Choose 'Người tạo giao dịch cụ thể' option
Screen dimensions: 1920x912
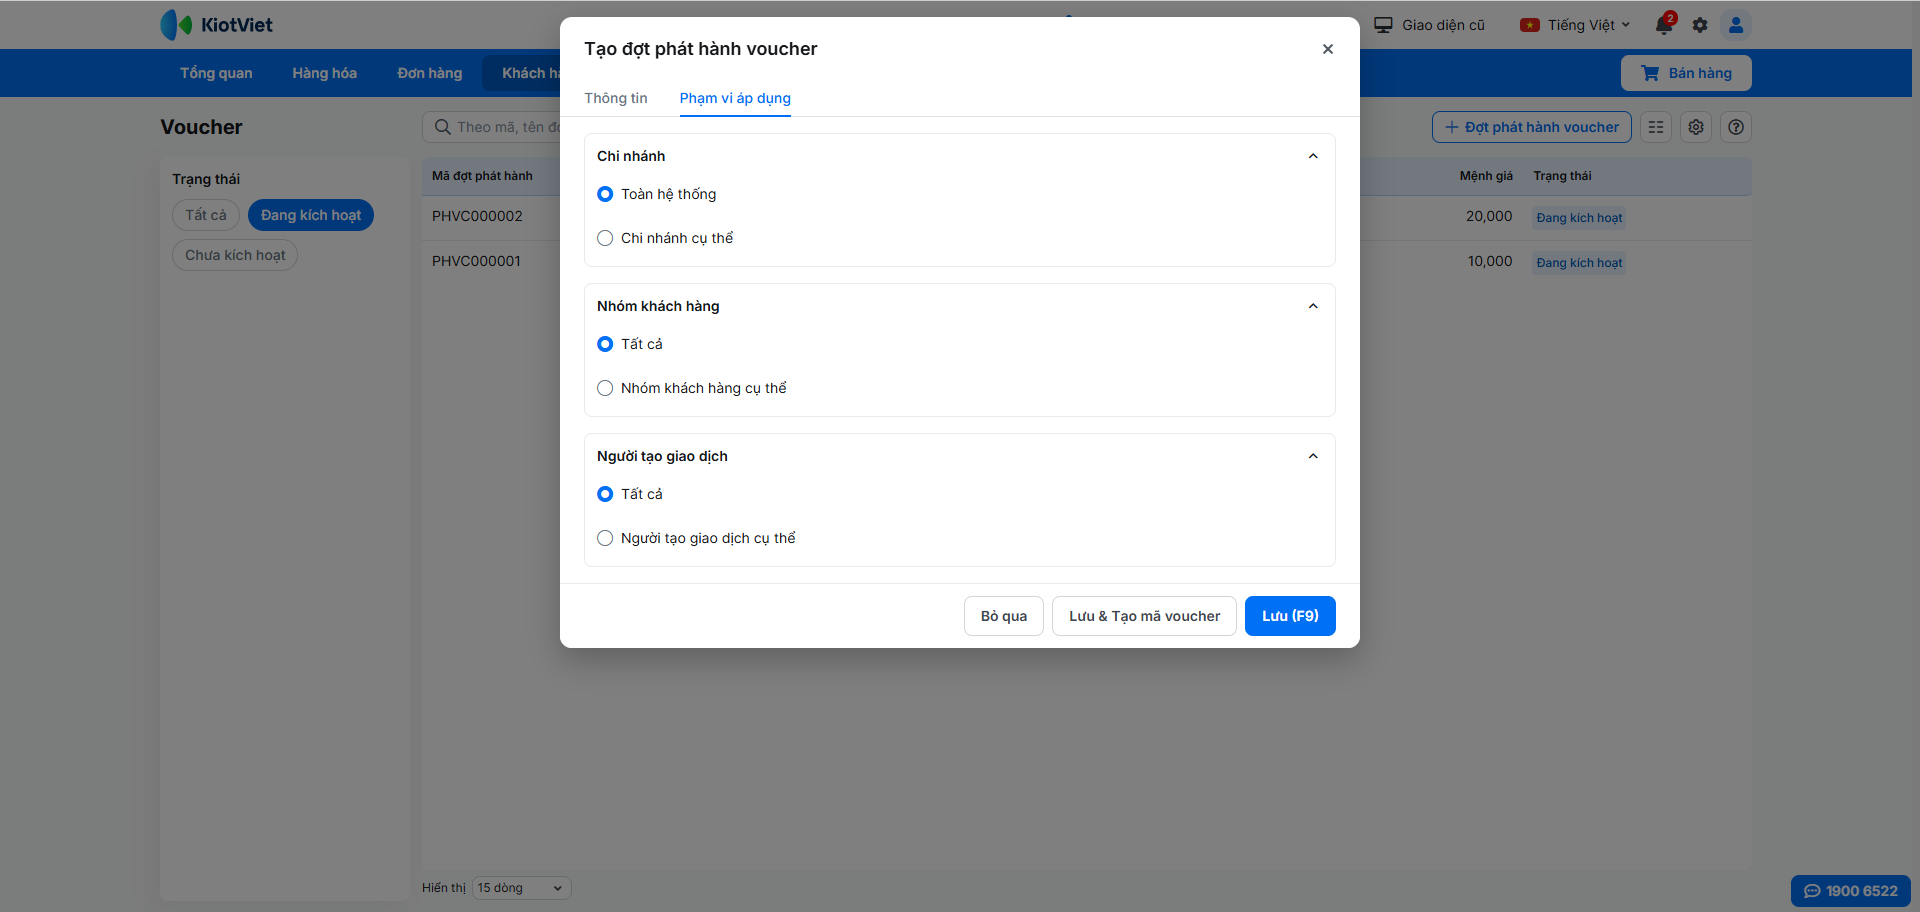(x=605, y=538)
